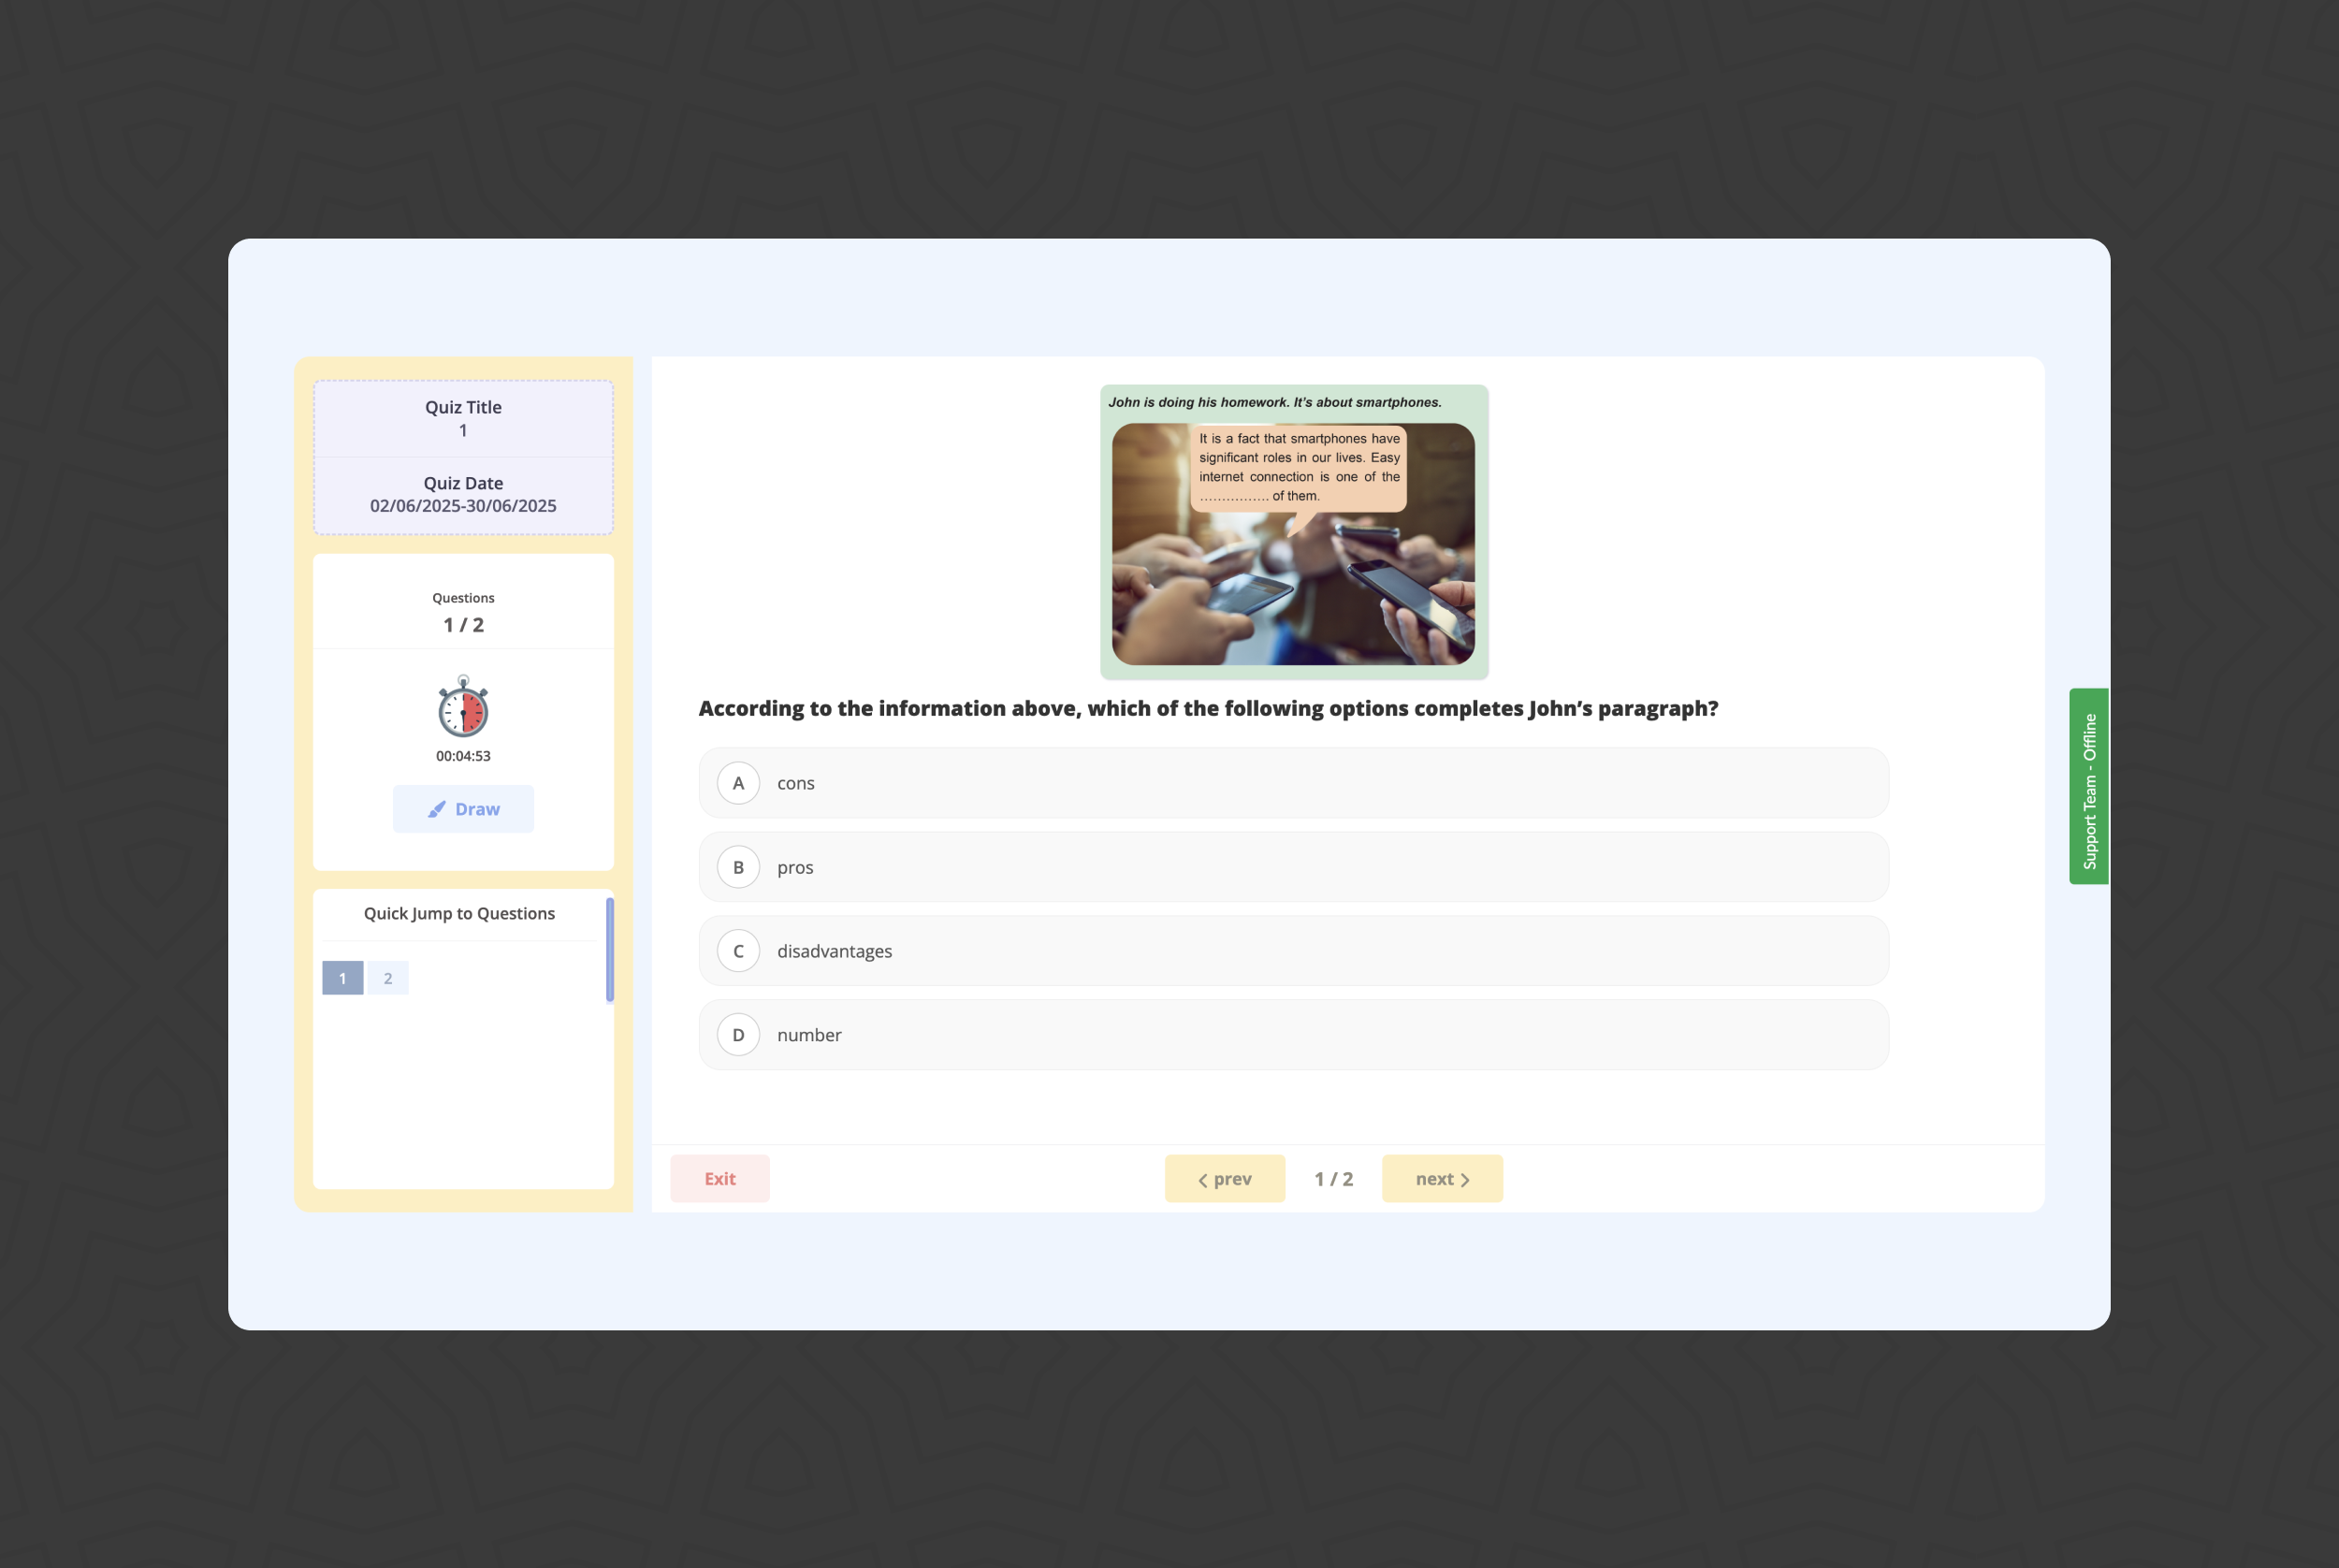Open the Draw tool
Screen dimensions: 2339x1568
click(463, 809)
